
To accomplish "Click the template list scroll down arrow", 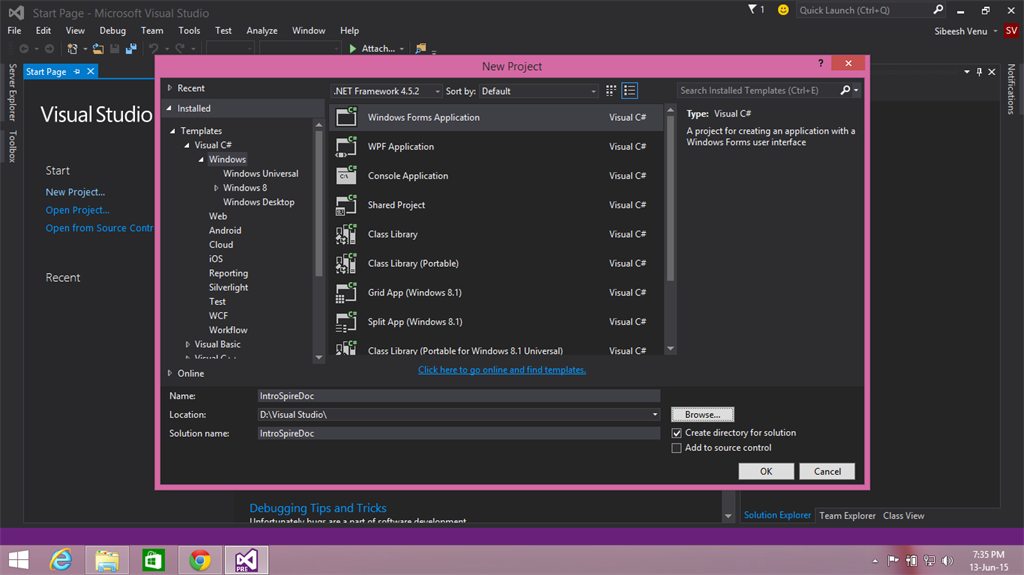I will click(x=670, y=349).
